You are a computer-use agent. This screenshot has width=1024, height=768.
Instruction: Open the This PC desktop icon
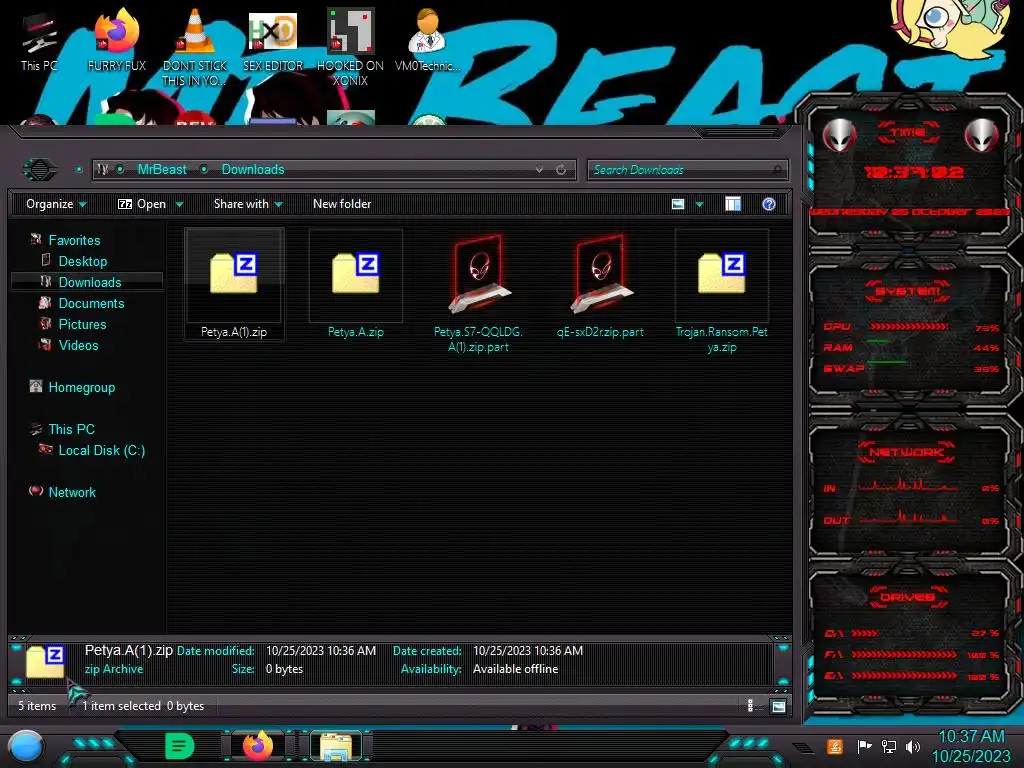pos(39,42)
